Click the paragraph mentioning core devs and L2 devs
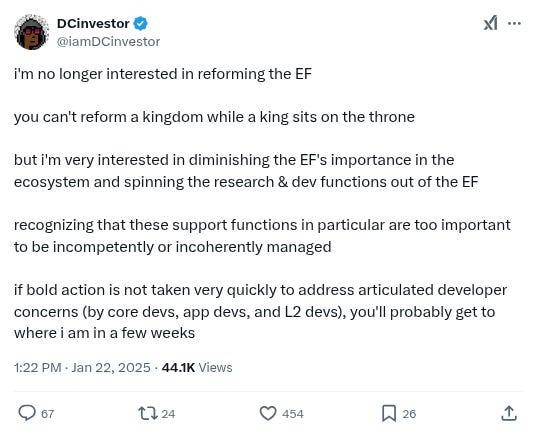Screen dimensions: 534x434 [261, 311]
